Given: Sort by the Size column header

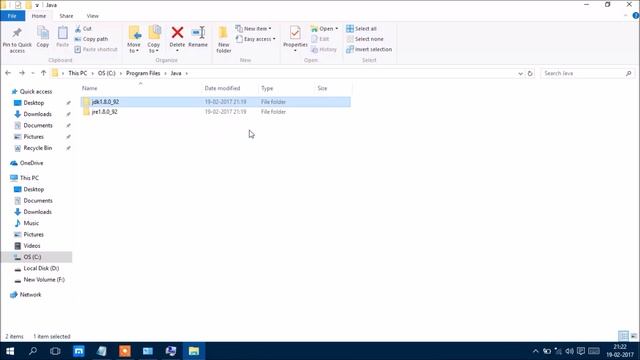Looking at the screenshot, I should 322,88.
